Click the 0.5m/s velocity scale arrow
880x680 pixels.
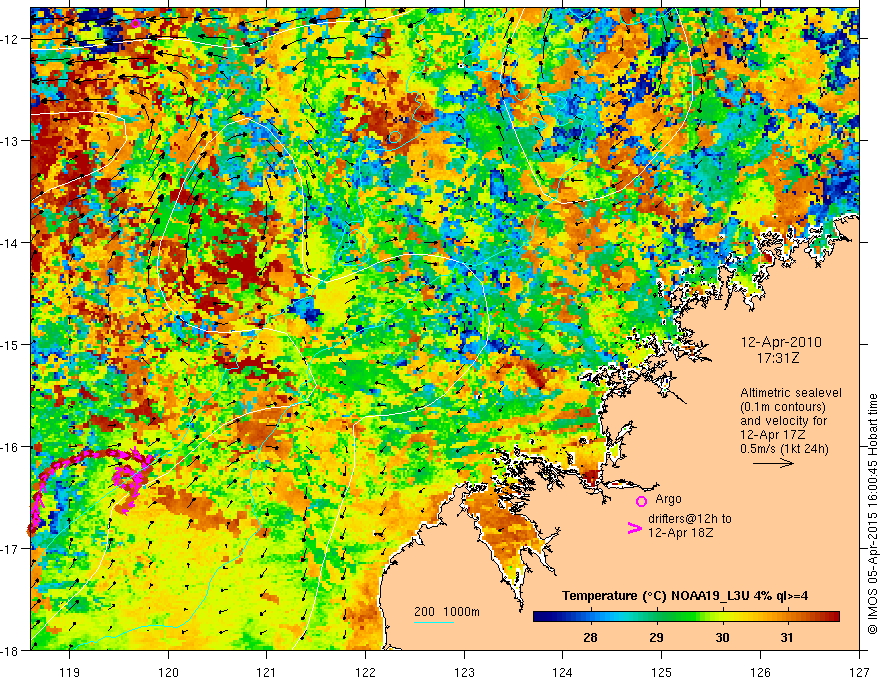coord(773,463)
